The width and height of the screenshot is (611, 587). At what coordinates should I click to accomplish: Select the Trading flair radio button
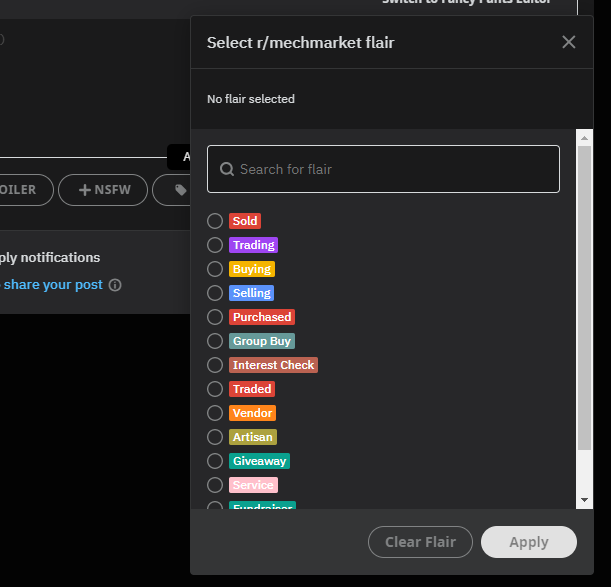pos(215,245)
